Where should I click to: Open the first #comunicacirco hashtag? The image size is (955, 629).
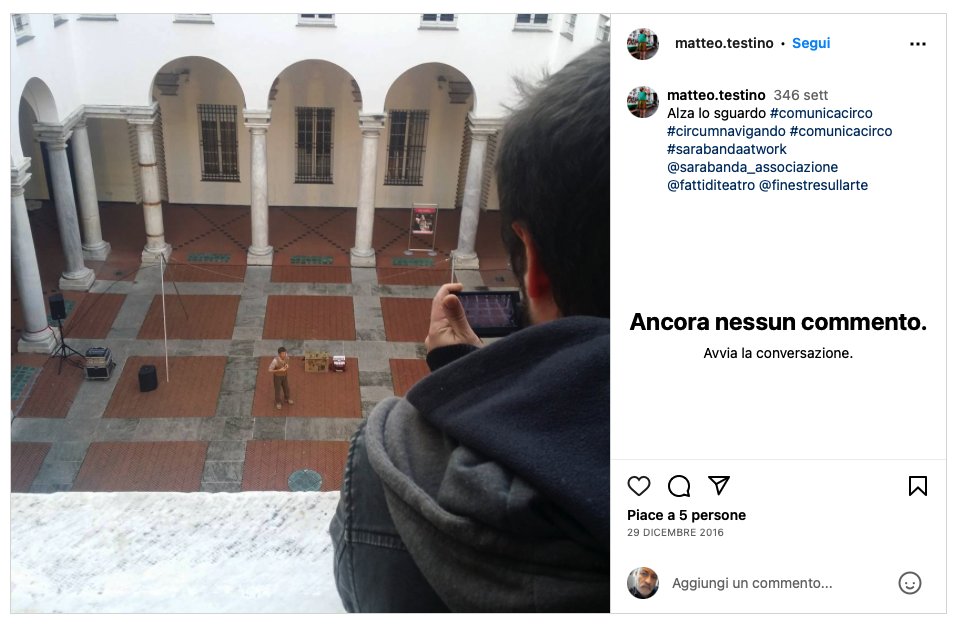[x=820, y=113]
